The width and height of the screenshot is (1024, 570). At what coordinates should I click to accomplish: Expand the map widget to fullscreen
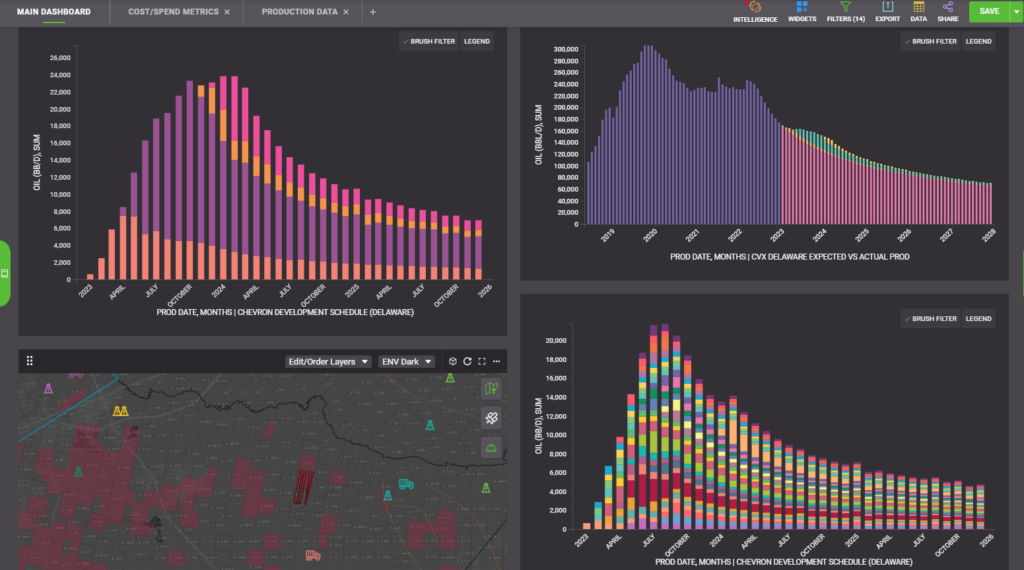tap(482, 362)
